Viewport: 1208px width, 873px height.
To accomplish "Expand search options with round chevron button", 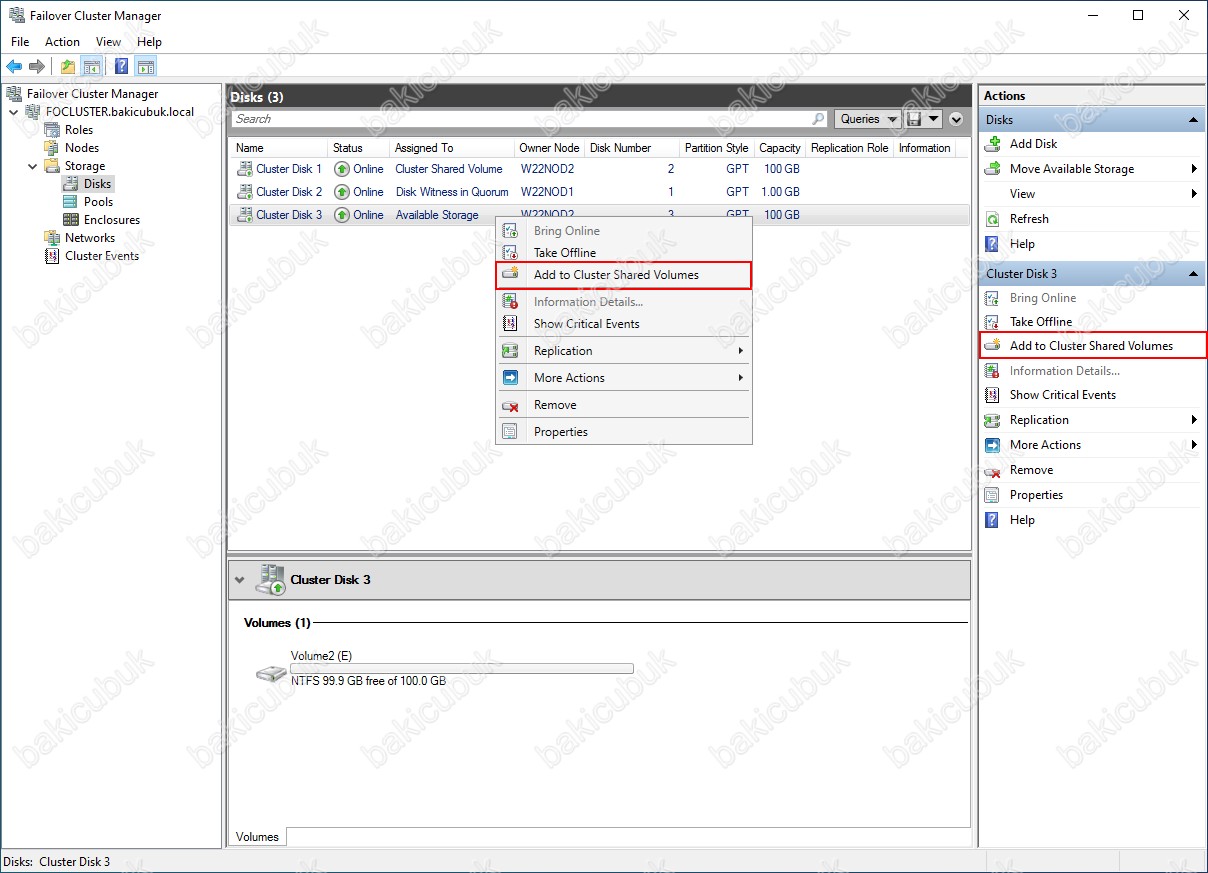I will pyautogui.click(x=956, y=119).
